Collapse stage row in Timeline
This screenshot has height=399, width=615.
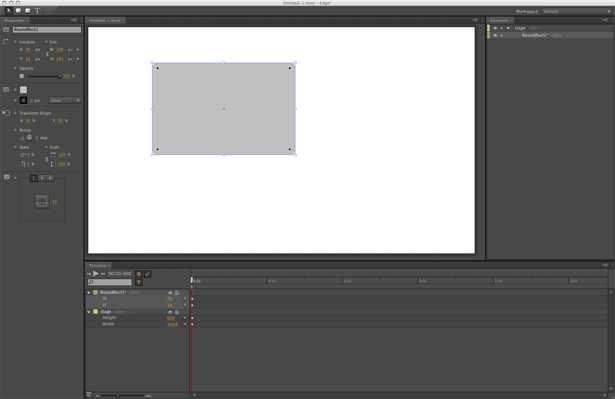pos(89,312)
